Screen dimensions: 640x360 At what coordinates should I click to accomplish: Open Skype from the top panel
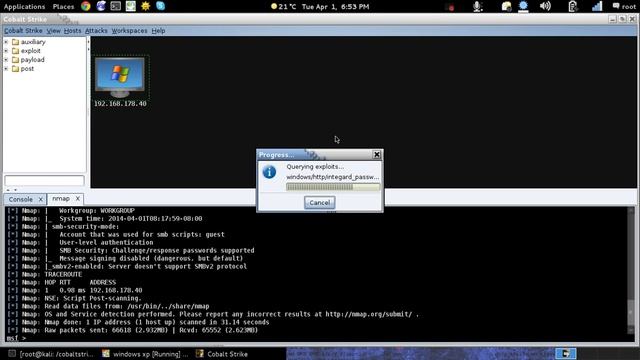pos(160,6)
